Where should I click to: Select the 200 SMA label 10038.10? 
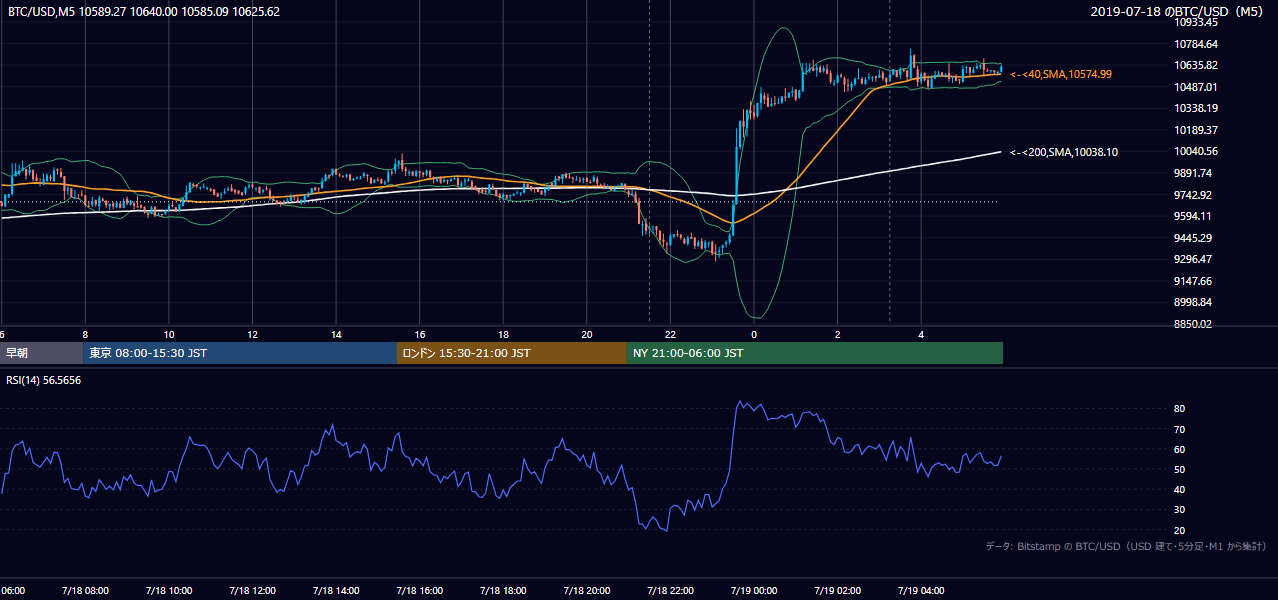[x=1064, y=152]
